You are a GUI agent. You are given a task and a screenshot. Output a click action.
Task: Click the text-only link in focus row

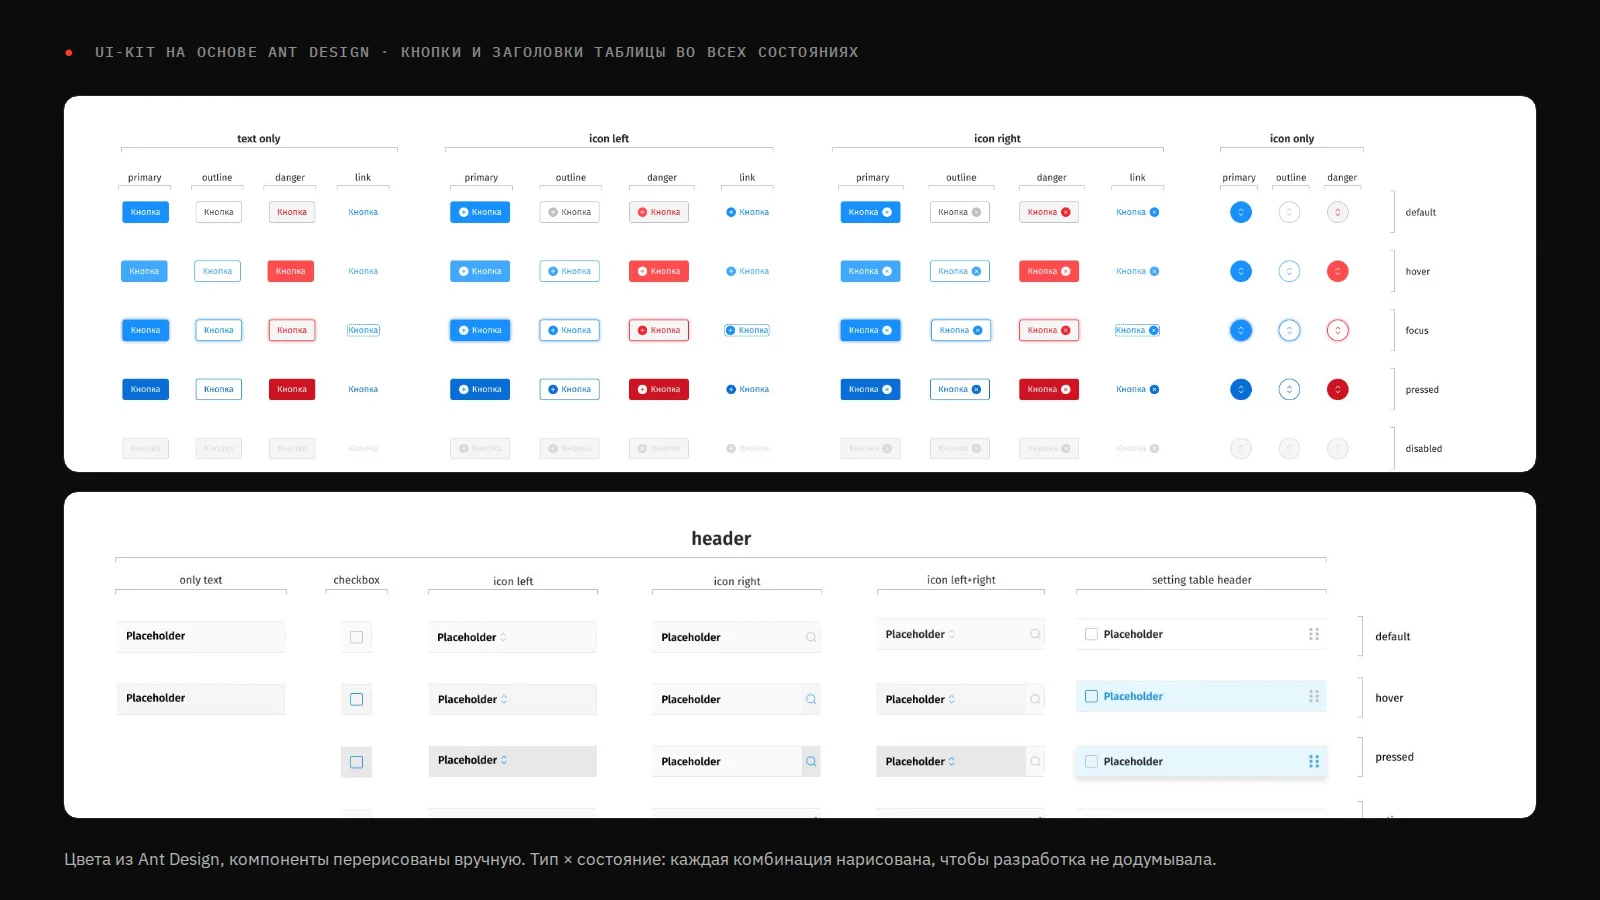(363, 330)
